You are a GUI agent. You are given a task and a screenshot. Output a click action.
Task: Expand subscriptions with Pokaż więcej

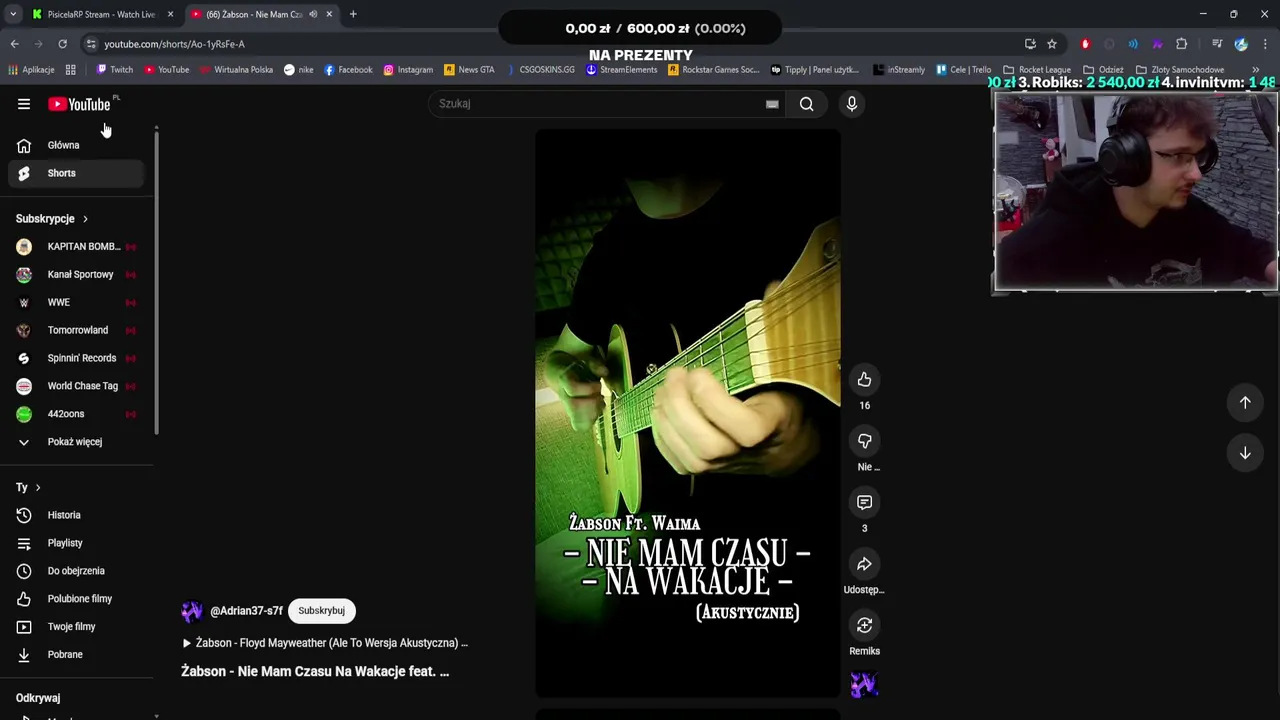click(x=77, y=442)
